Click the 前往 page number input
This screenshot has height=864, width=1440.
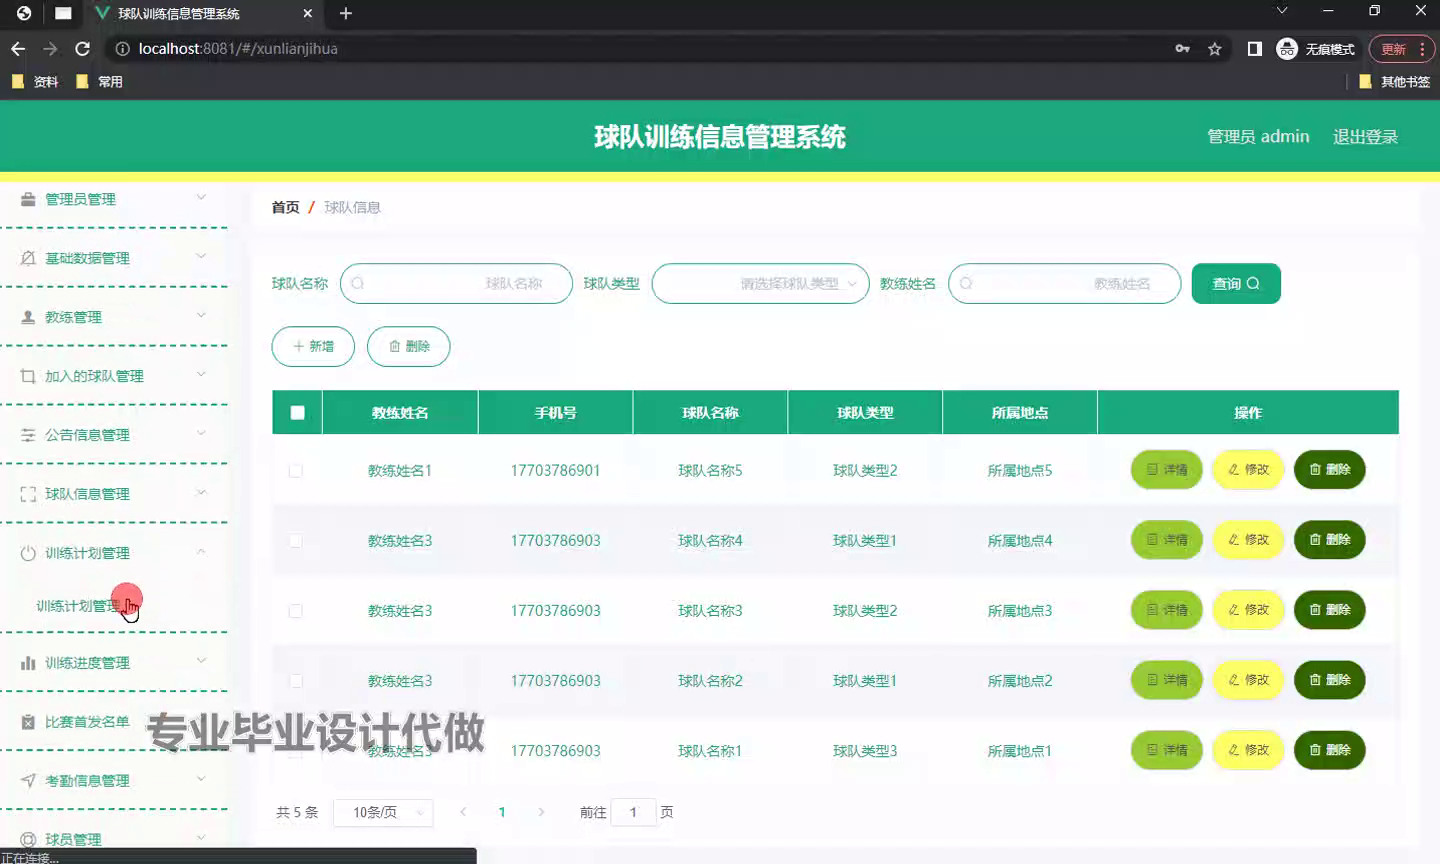click(633, 812)
